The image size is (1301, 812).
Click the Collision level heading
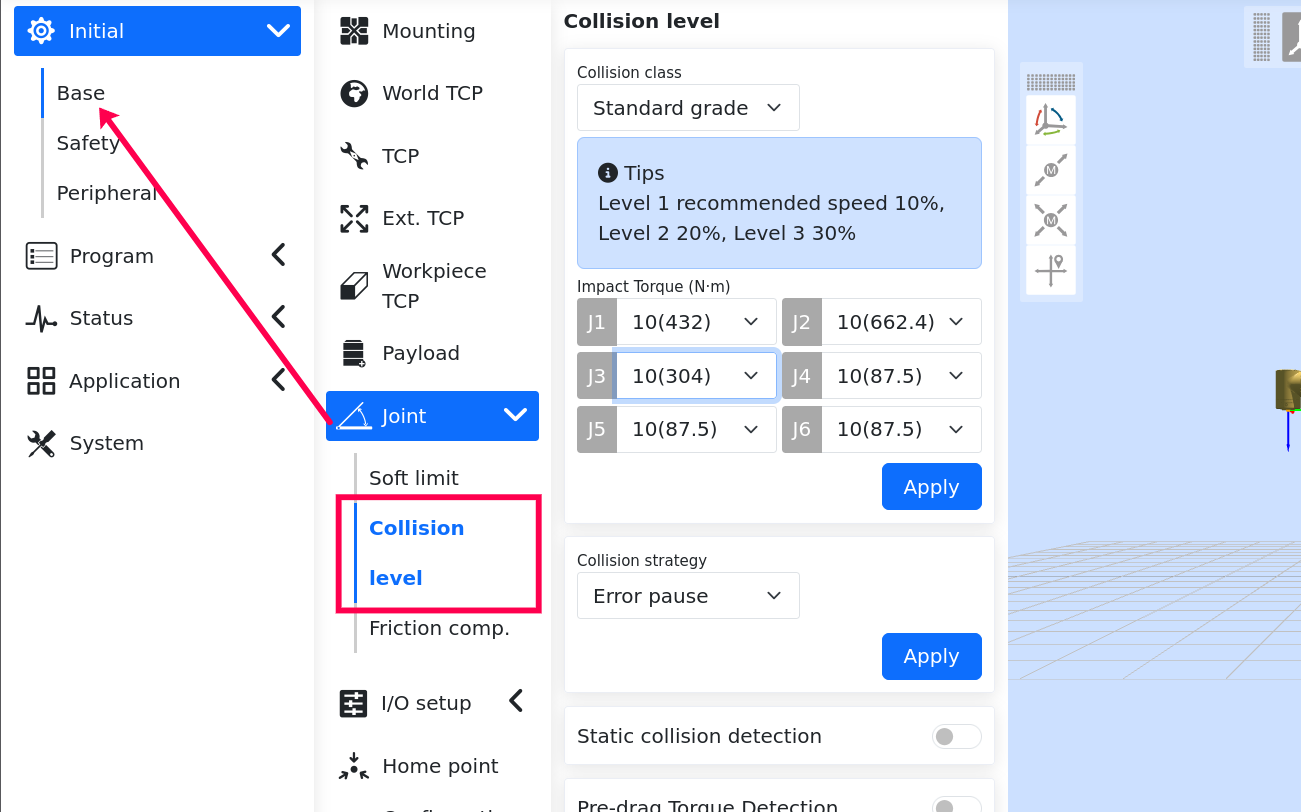point(642,21)
